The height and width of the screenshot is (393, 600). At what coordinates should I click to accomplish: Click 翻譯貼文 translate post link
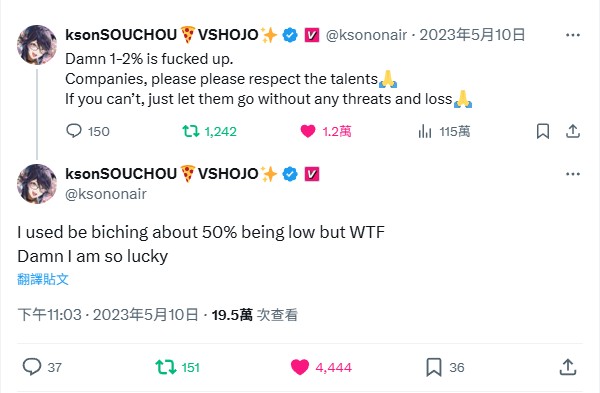tap(43, 279)
